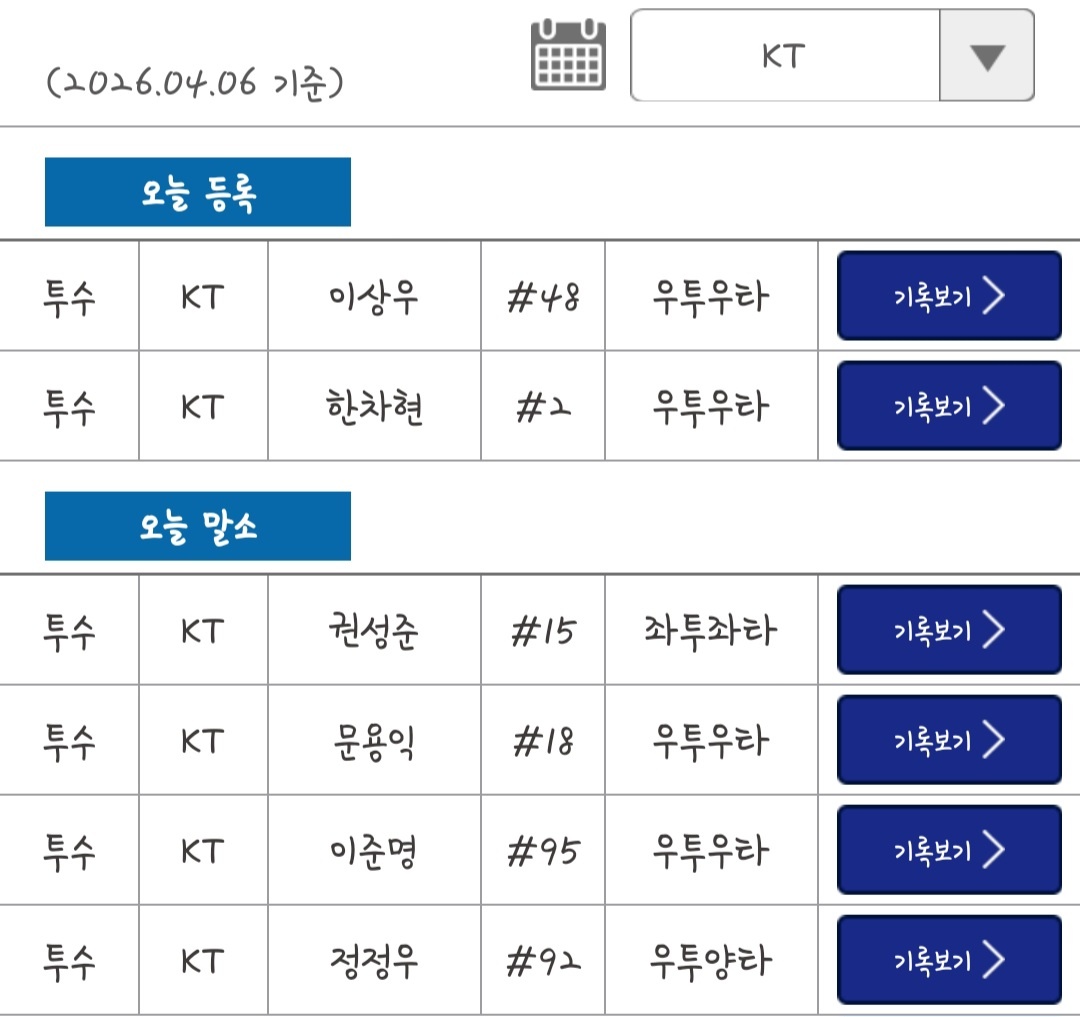Image resolution: width=1080 pixels, height=1017 pixels.
Task: Select 한차현's jersey number #2
Action: pos(542,406)
